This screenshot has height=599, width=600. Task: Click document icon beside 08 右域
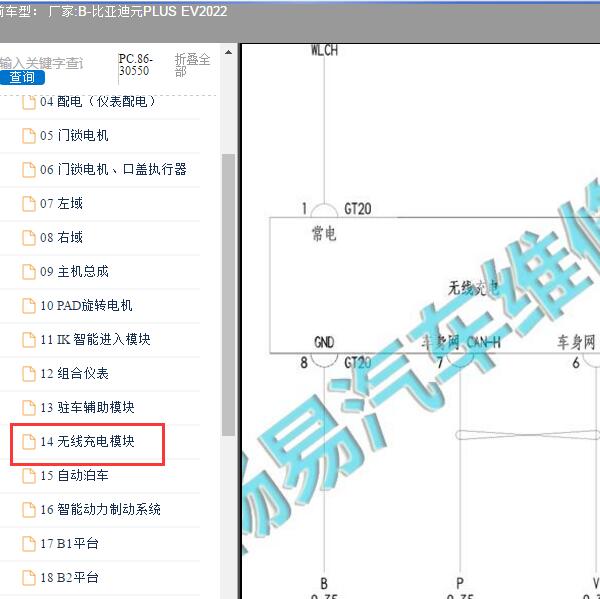[29, 238]
